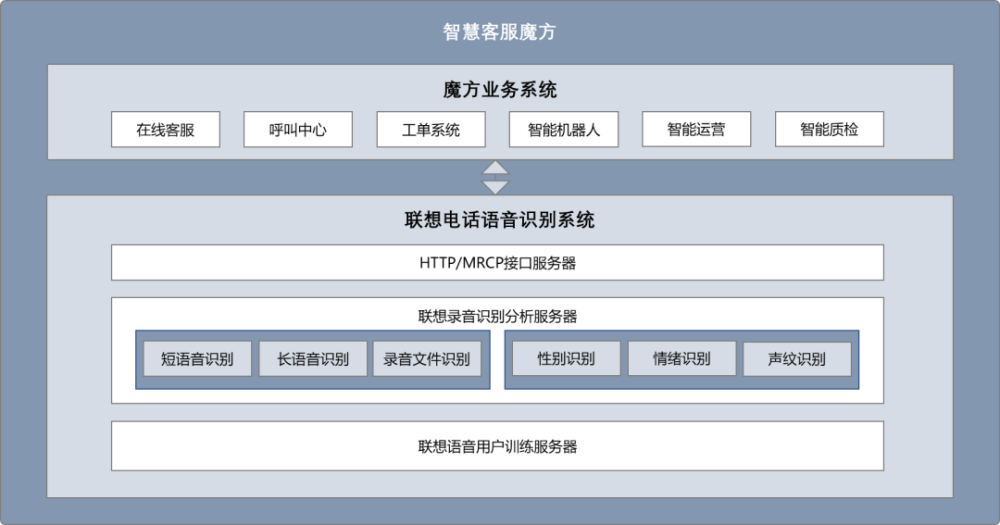1000x525 pixels.
Task: Click the HTTP/MRCP接口服务器 bar
Action: pyautogui.click(x=497, y=262)
